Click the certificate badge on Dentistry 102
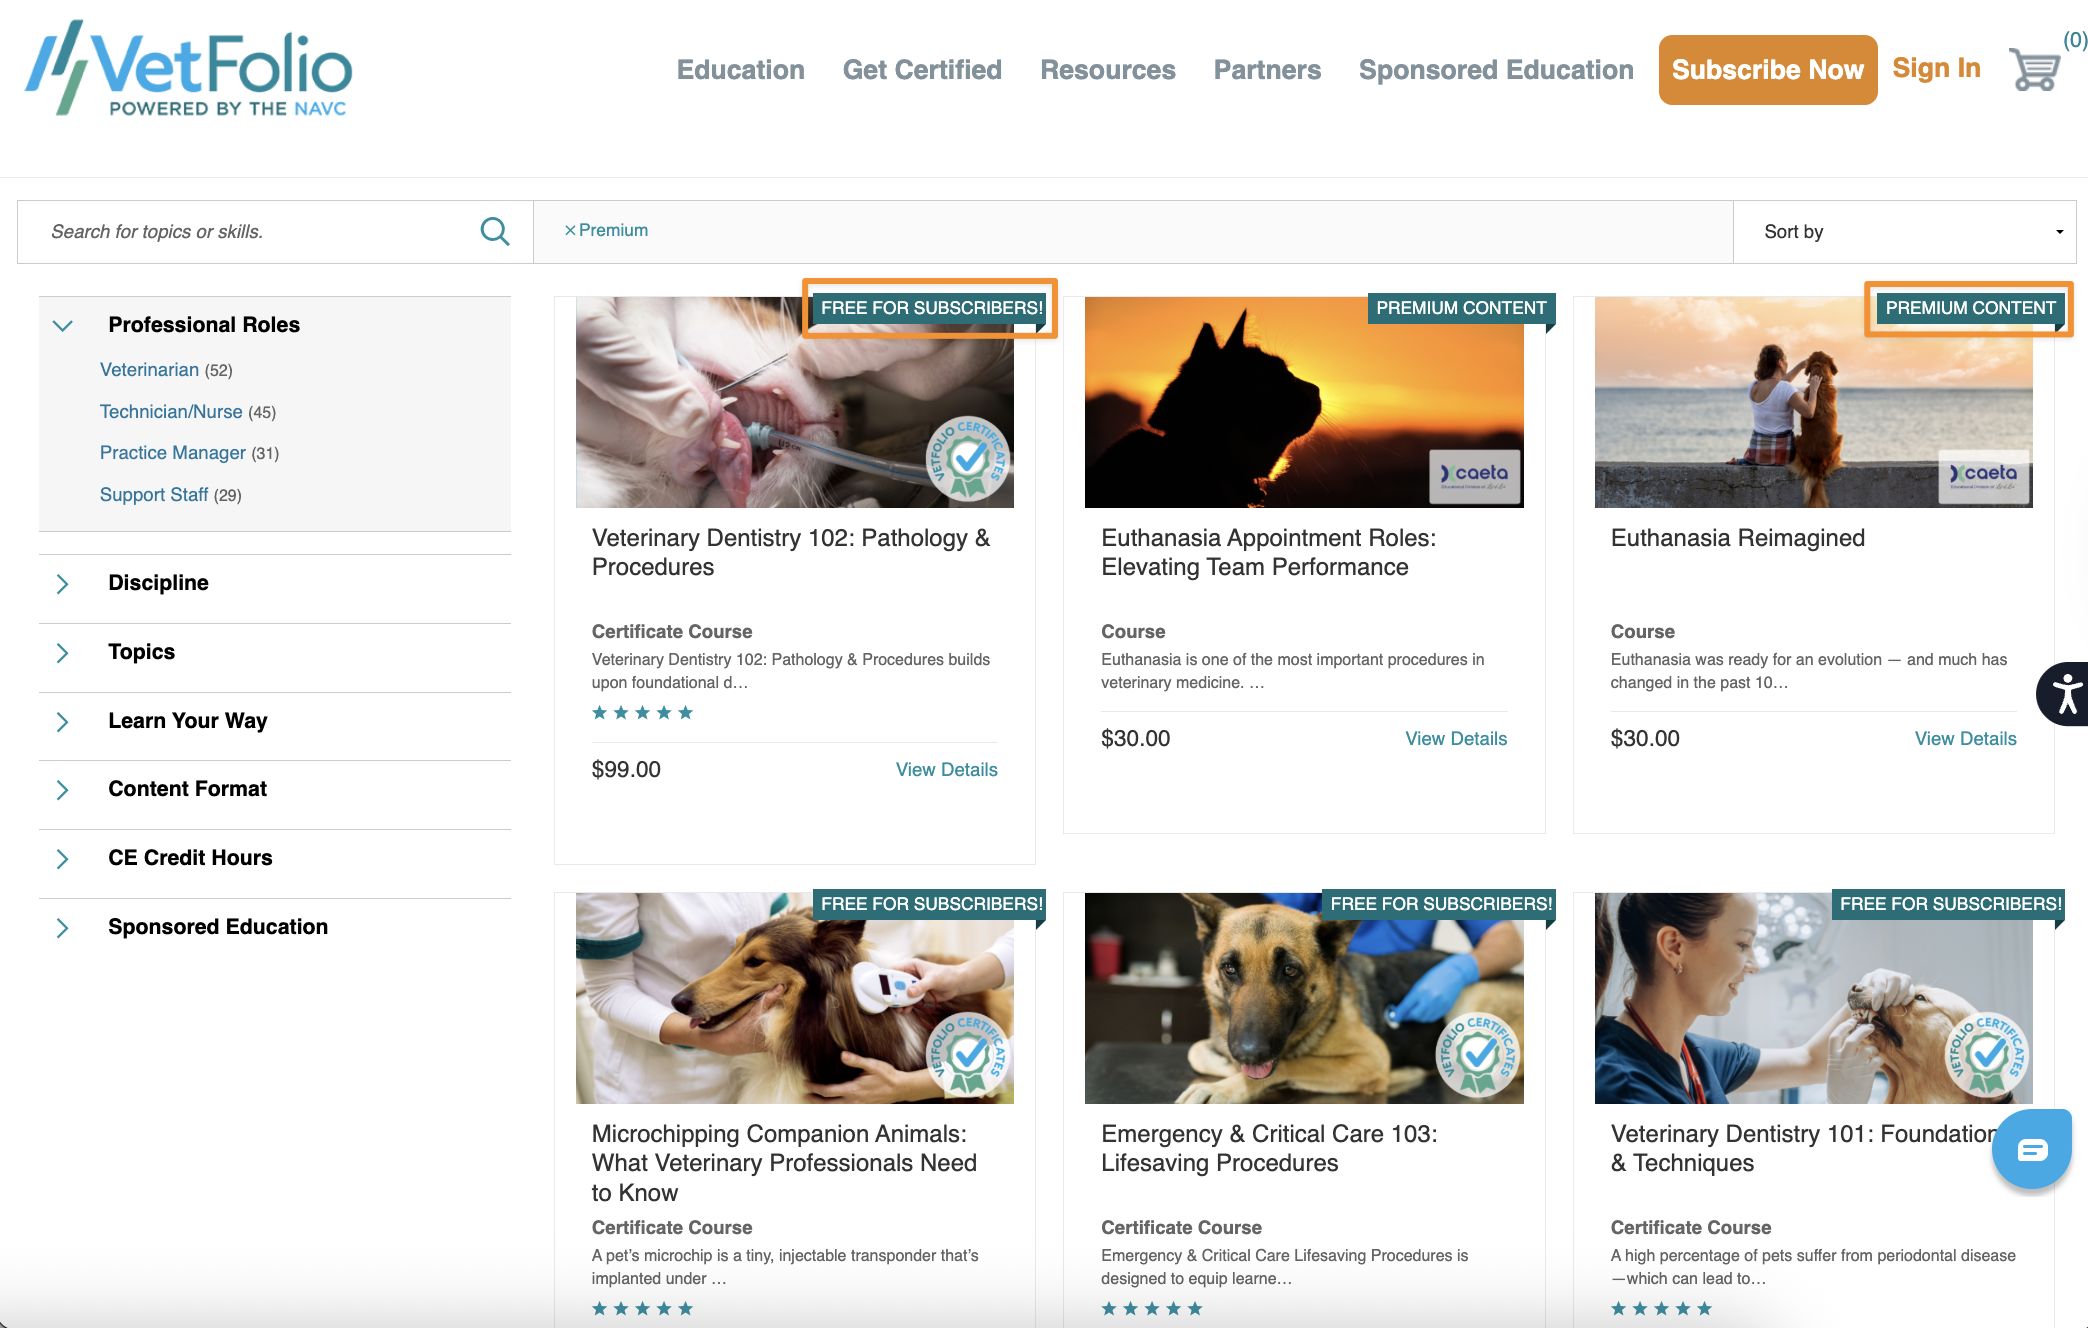 967,459
